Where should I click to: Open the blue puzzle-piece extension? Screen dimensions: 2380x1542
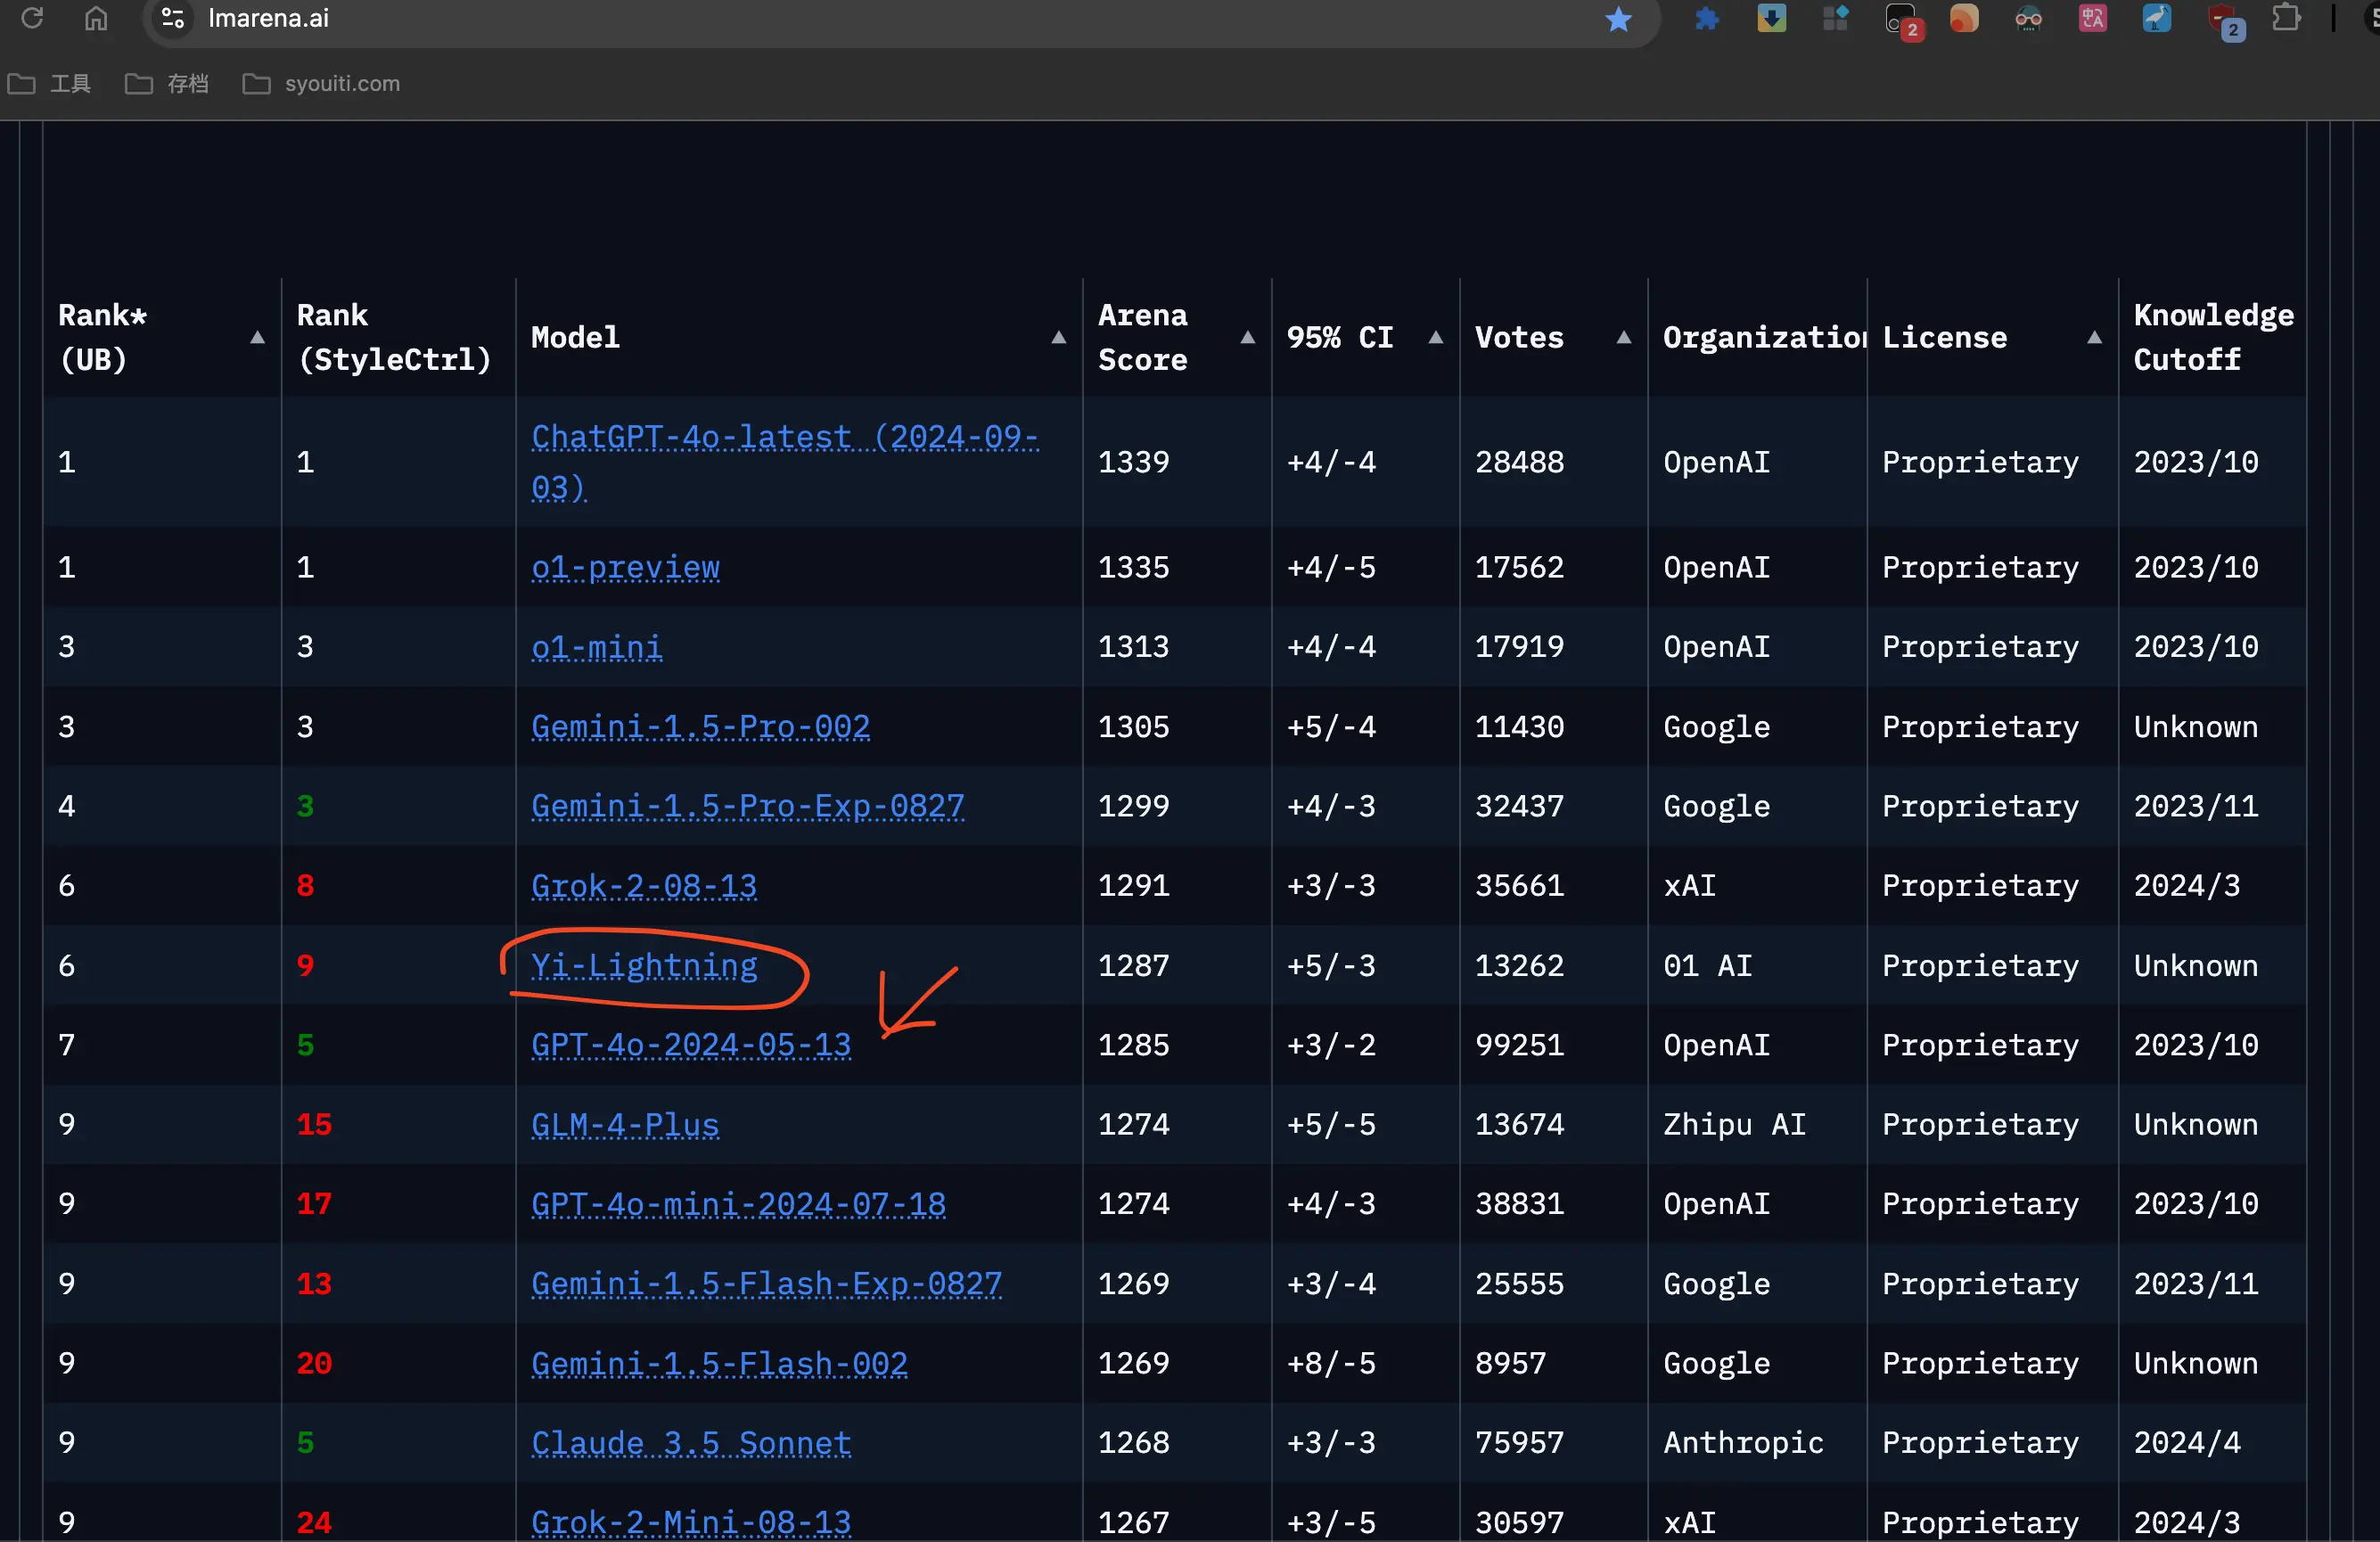tap(1707, 19)
